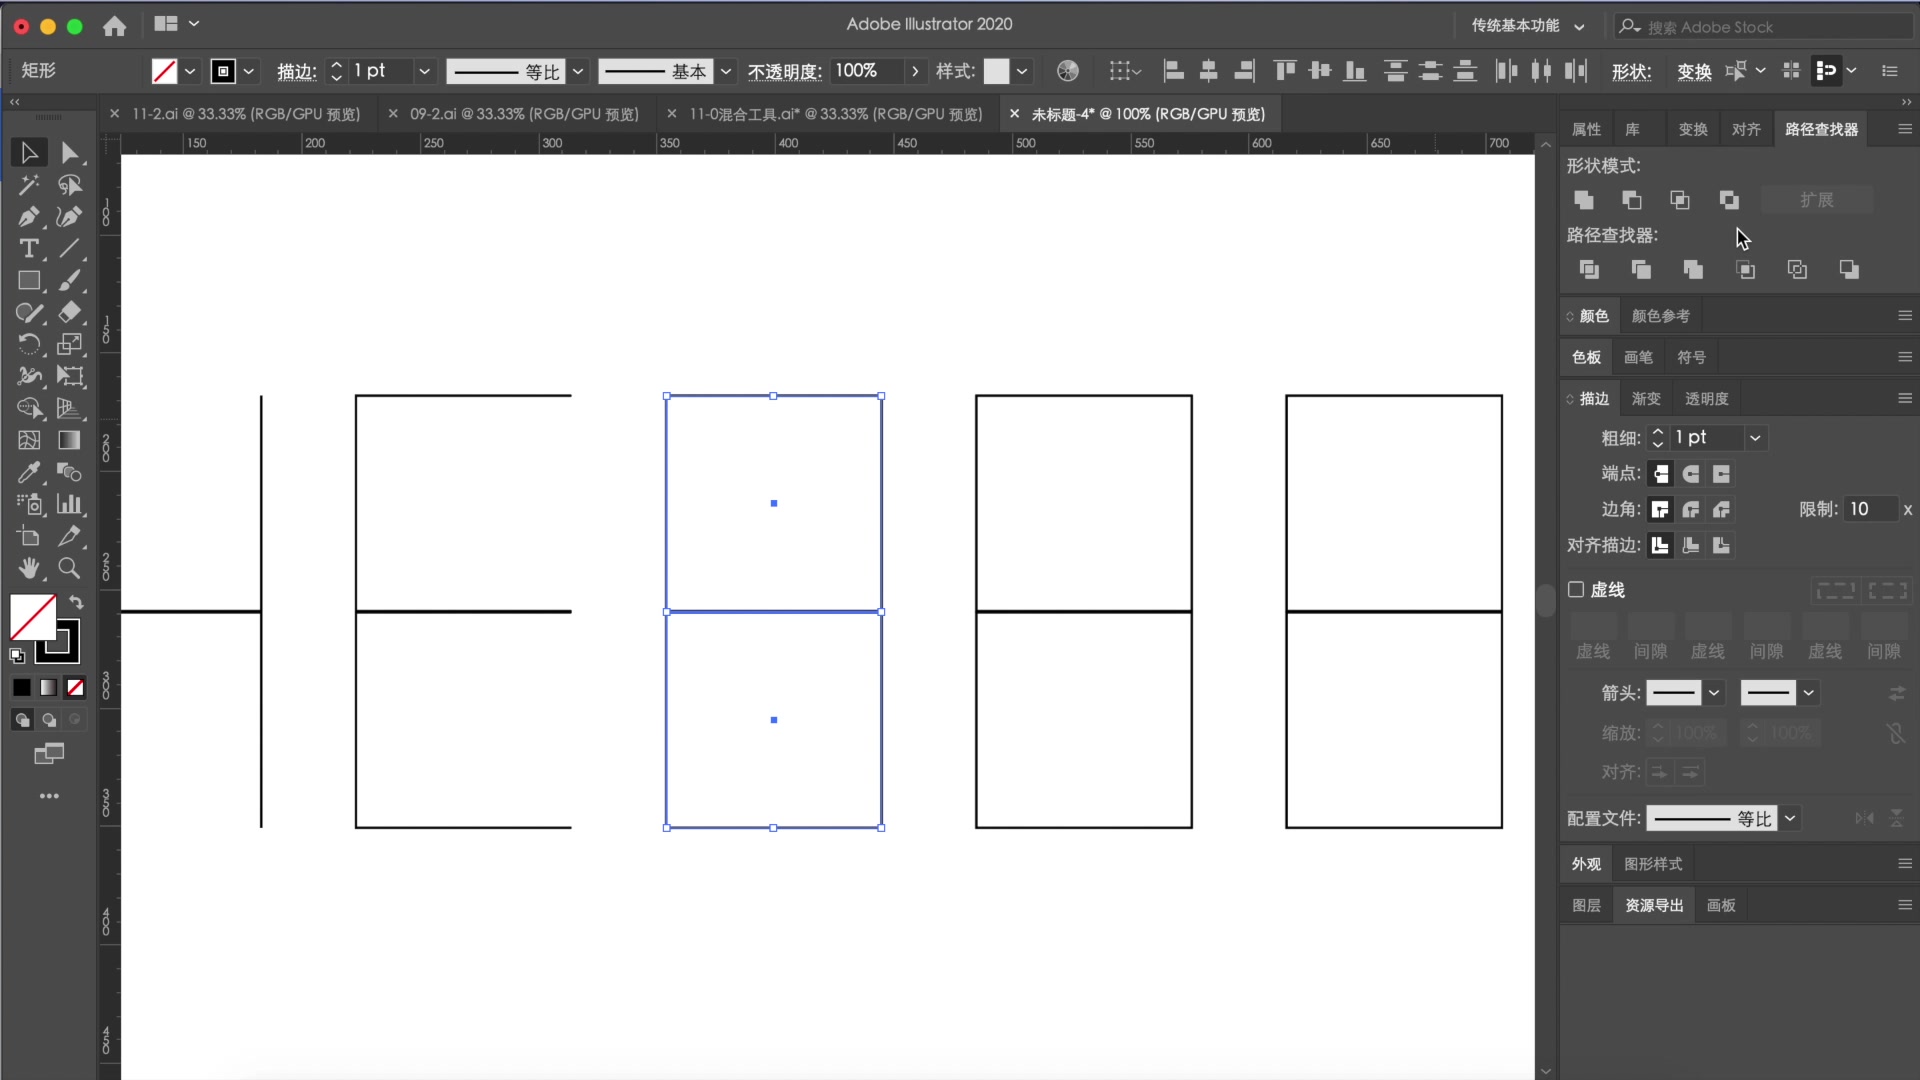Select the Hand tool
The width and height of the screenshot is (1920, 1080).
click(x=29, y=568)
